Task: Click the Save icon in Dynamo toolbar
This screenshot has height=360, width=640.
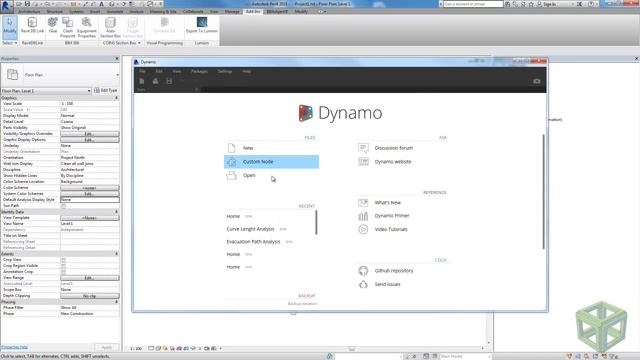Action: 169,81
